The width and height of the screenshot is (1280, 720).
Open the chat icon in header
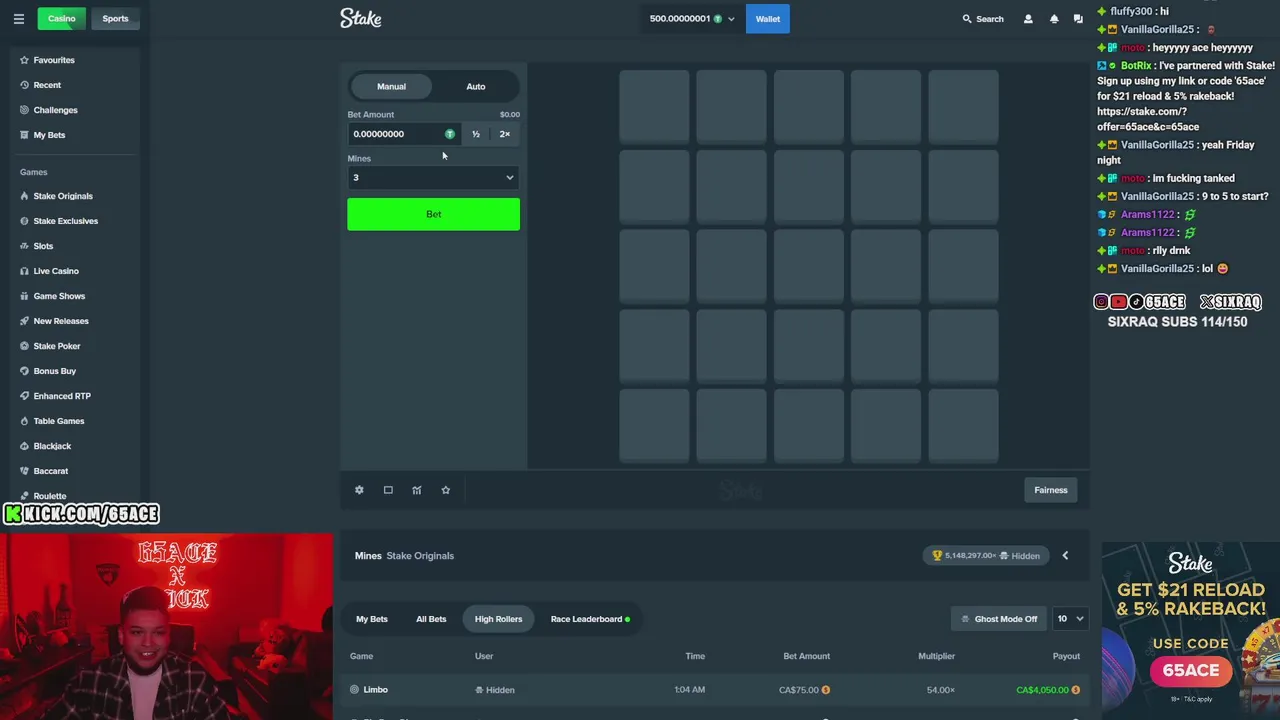coord(1078,19)
